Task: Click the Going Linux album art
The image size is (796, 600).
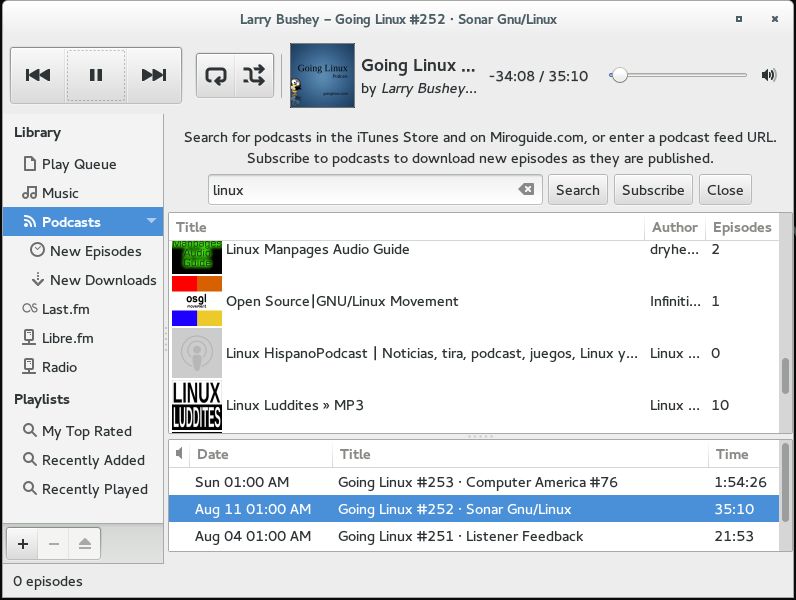Action: click(322, 75)
